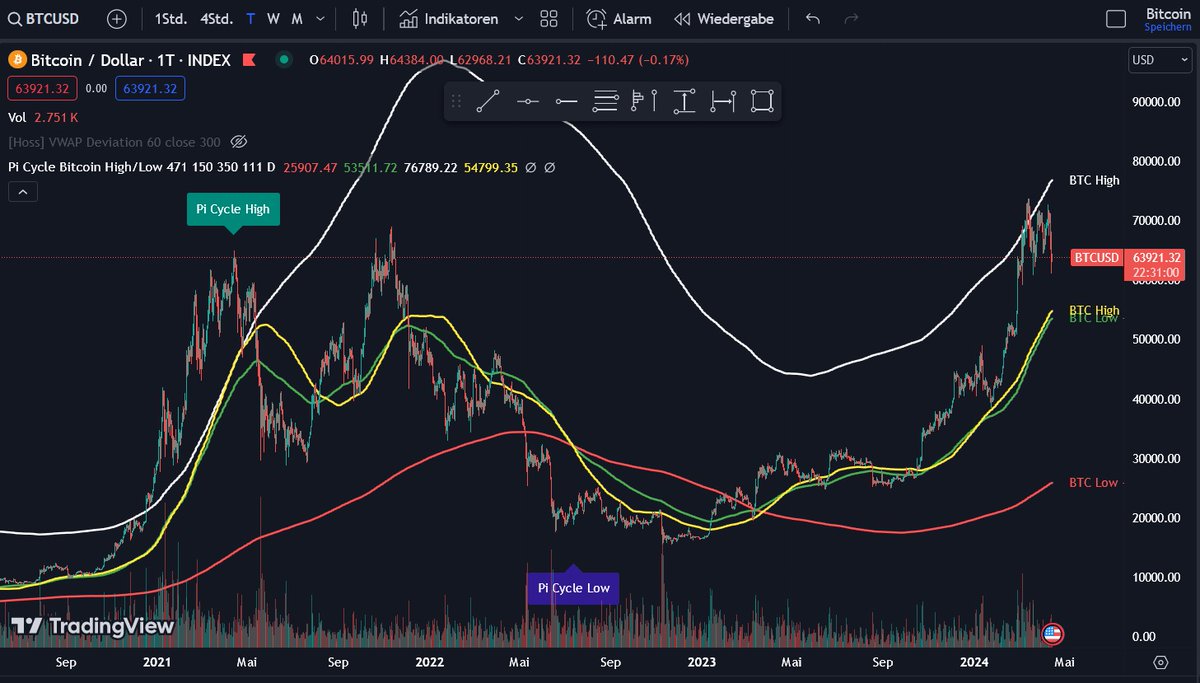The image size is (1200, 683).
Task: Select the Horizontal Line tool
Action: coord(528,100)
